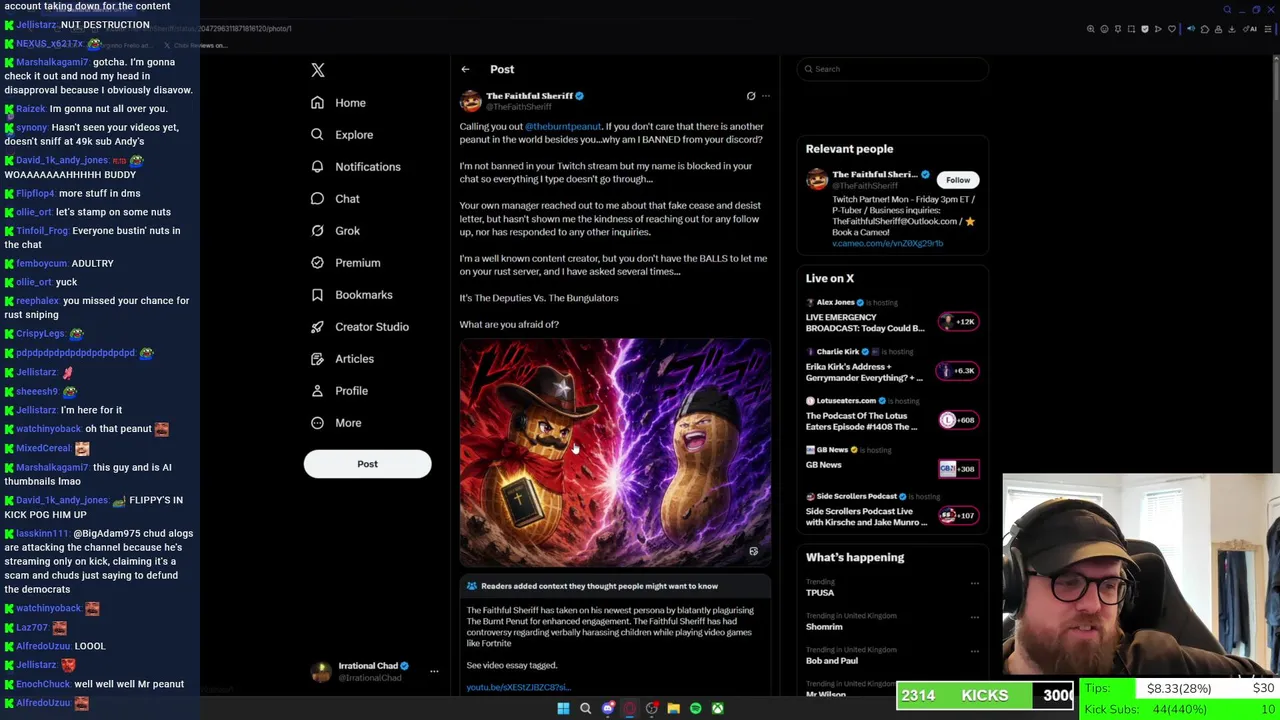
Task: Open Side Scrollers Podcast live item
Action: click(x=893, y=511)
